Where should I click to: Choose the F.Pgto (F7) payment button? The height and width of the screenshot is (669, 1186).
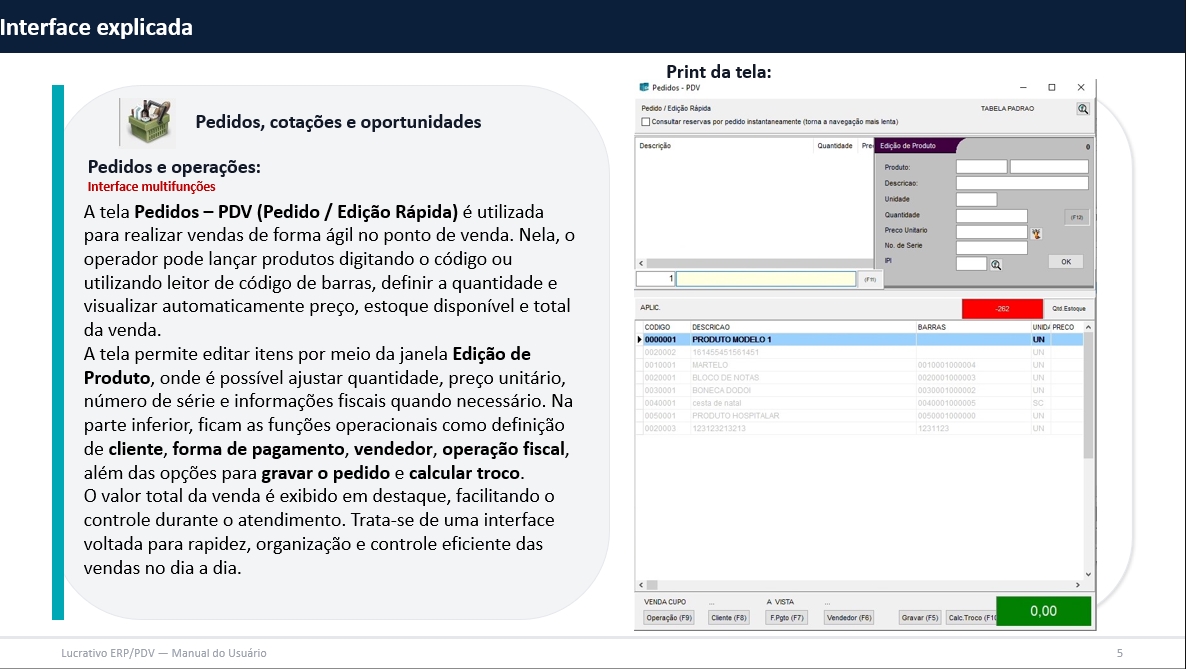[x=786, y=618]
